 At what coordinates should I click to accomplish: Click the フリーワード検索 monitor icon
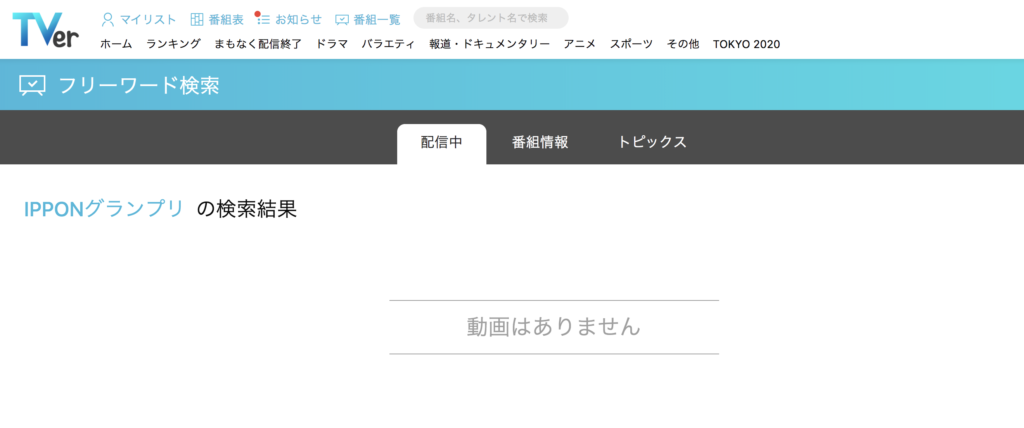click(32, 86)
